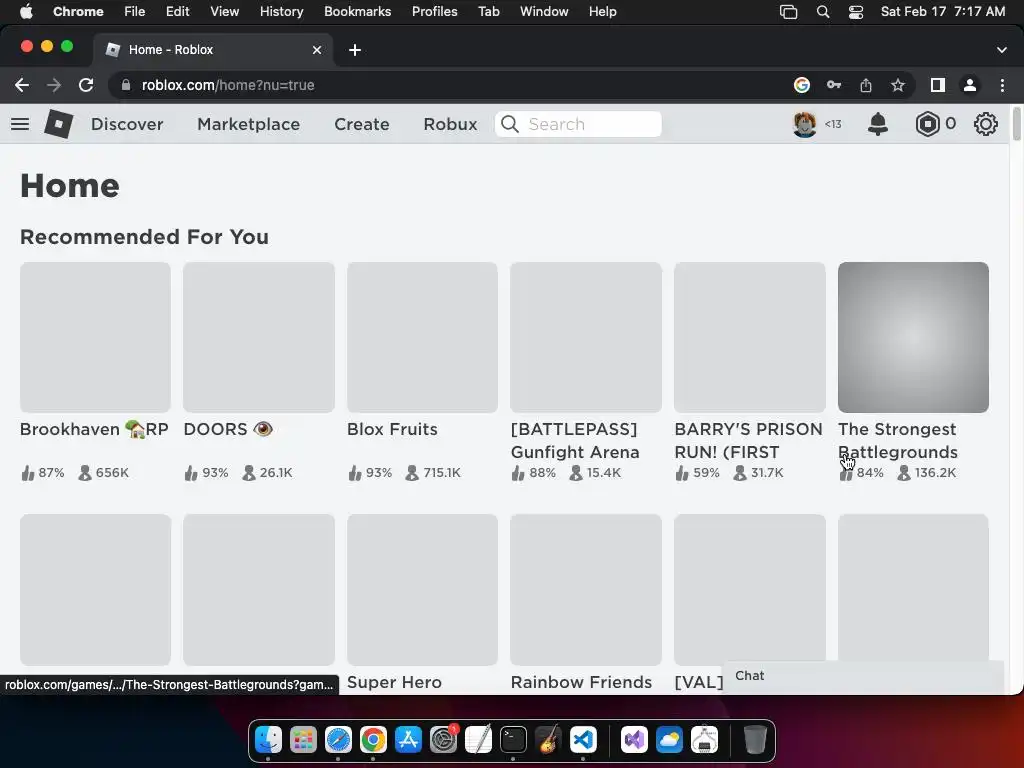Open System Settings from the dock
This screenshot has height=768, width=1024.
[443, 740]
